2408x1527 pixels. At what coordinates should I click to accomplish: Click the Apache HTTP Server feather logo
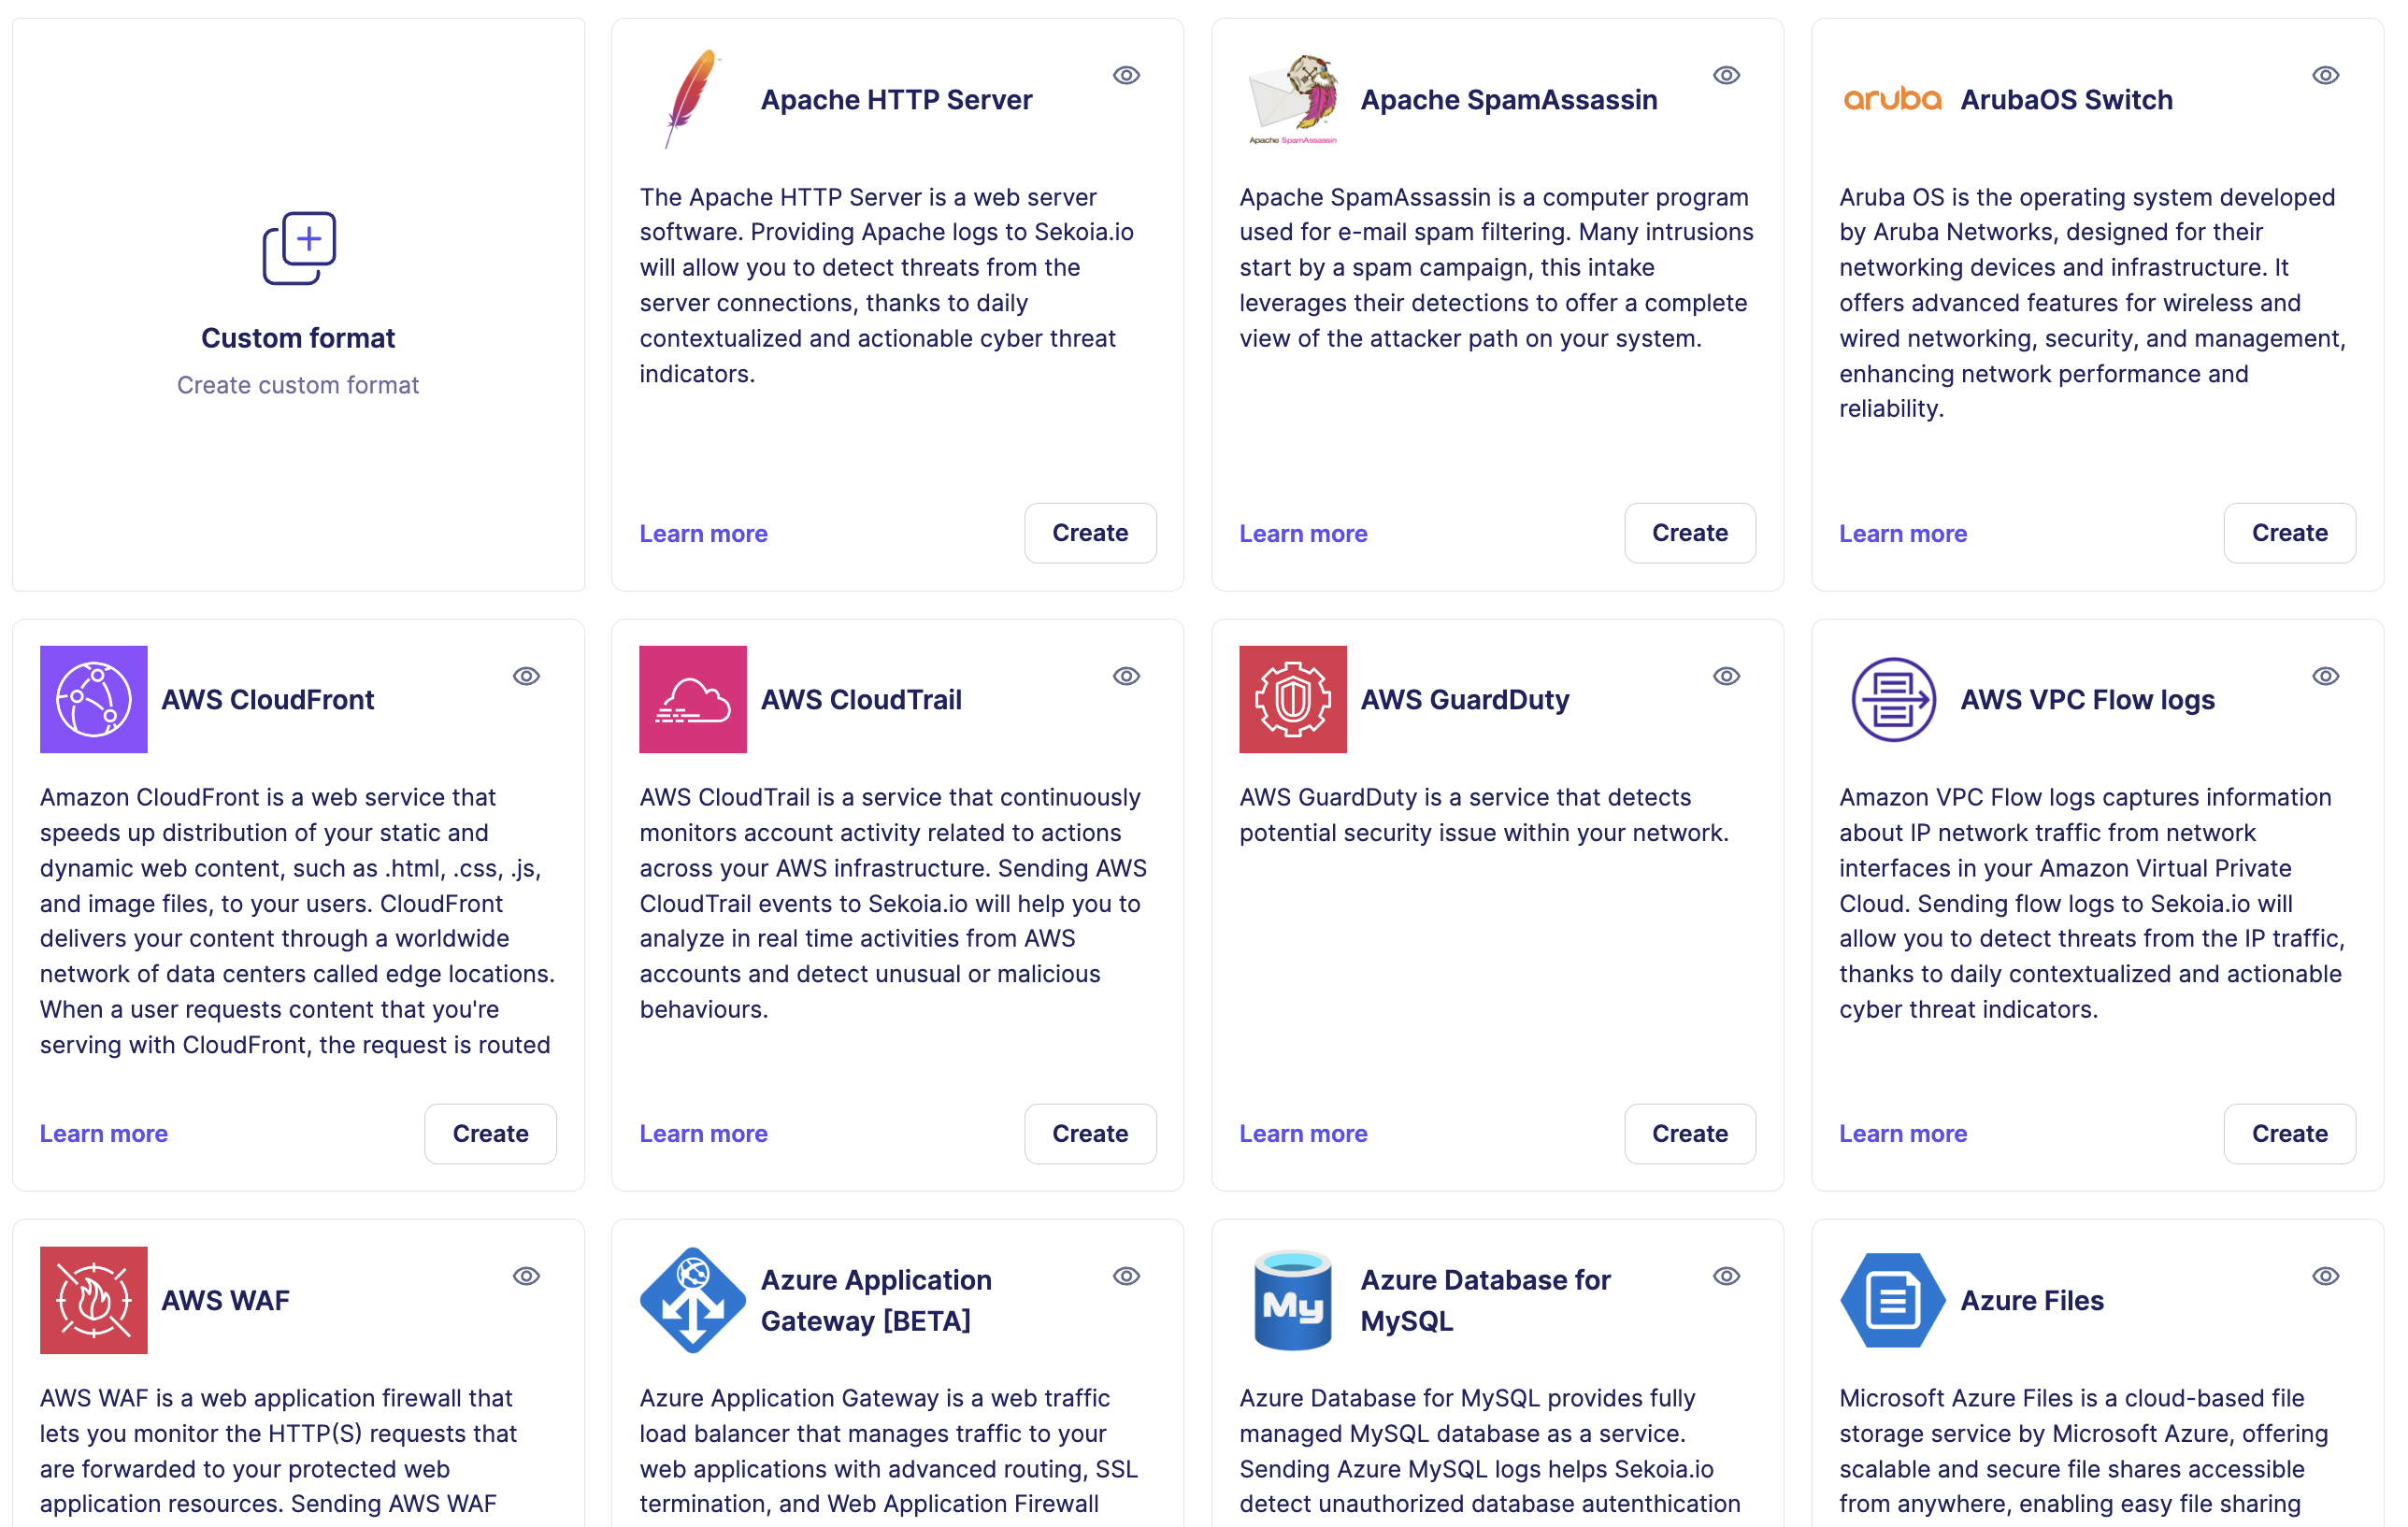point(692,99)
